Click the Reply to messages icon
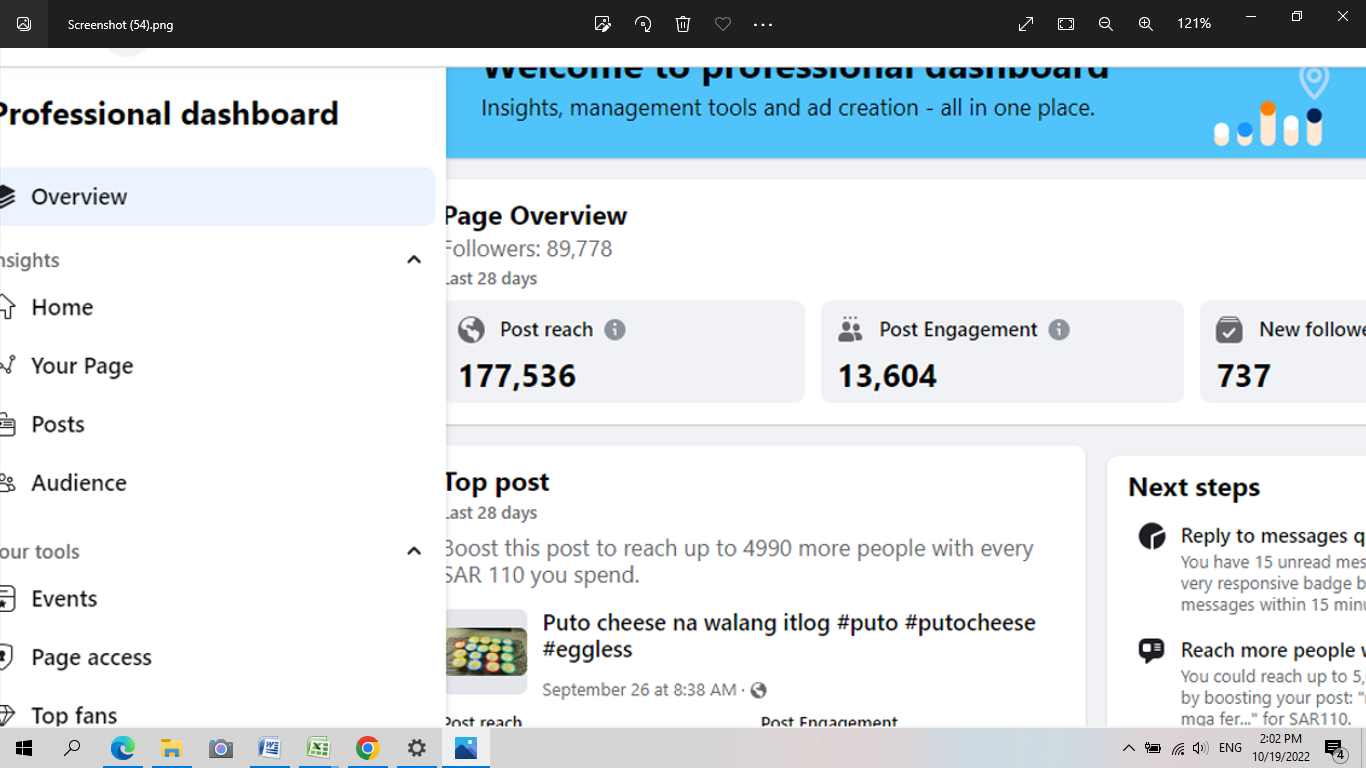The image size is (1366, 768). (x=1152, y=536)
